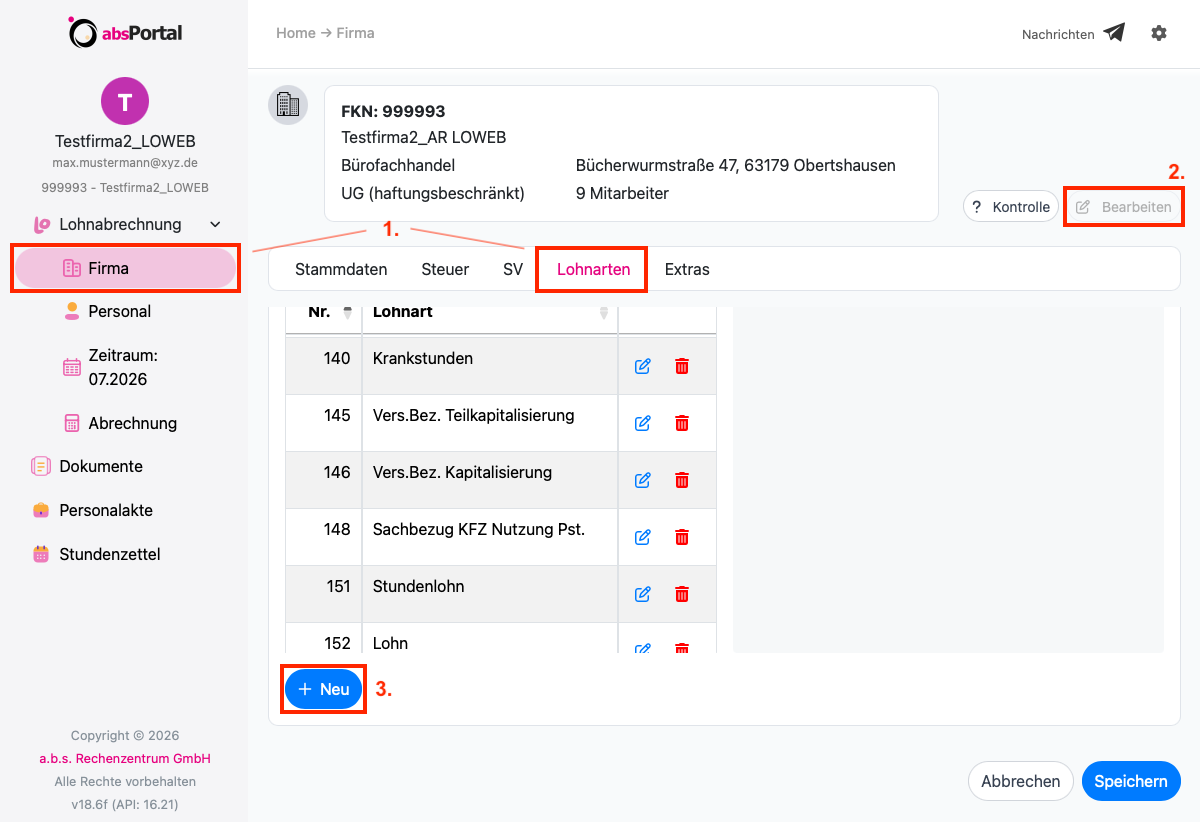Screen dimensions: 1200x822
Task: Open the Steuer tab
Action: [445, 269]
